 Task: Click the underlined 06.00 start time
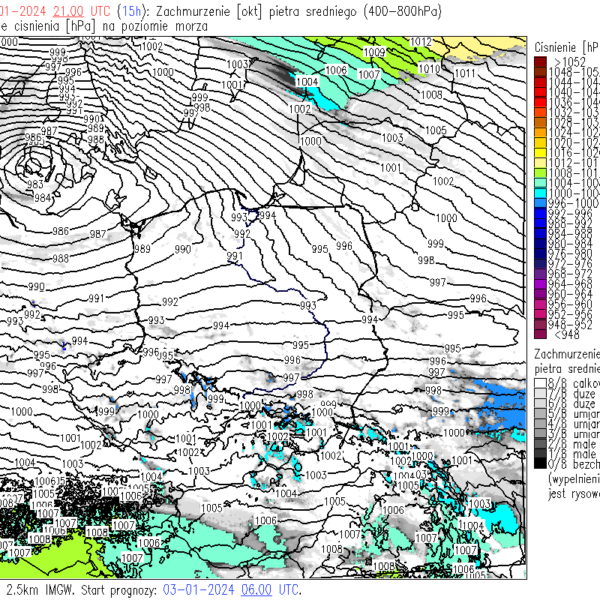click(255, 590)
